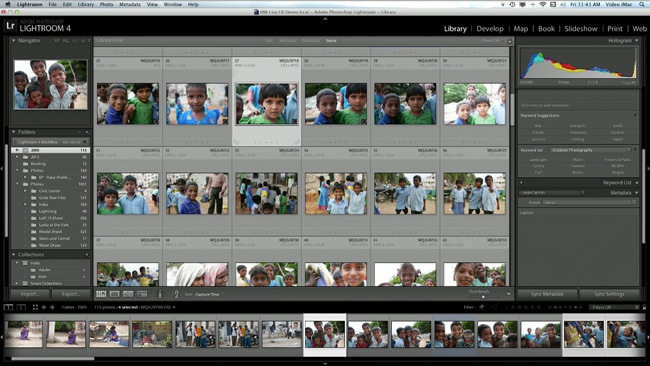The image size is (650, 366).
Task: Click the Sync Settings button
Action: pos(609,294)
